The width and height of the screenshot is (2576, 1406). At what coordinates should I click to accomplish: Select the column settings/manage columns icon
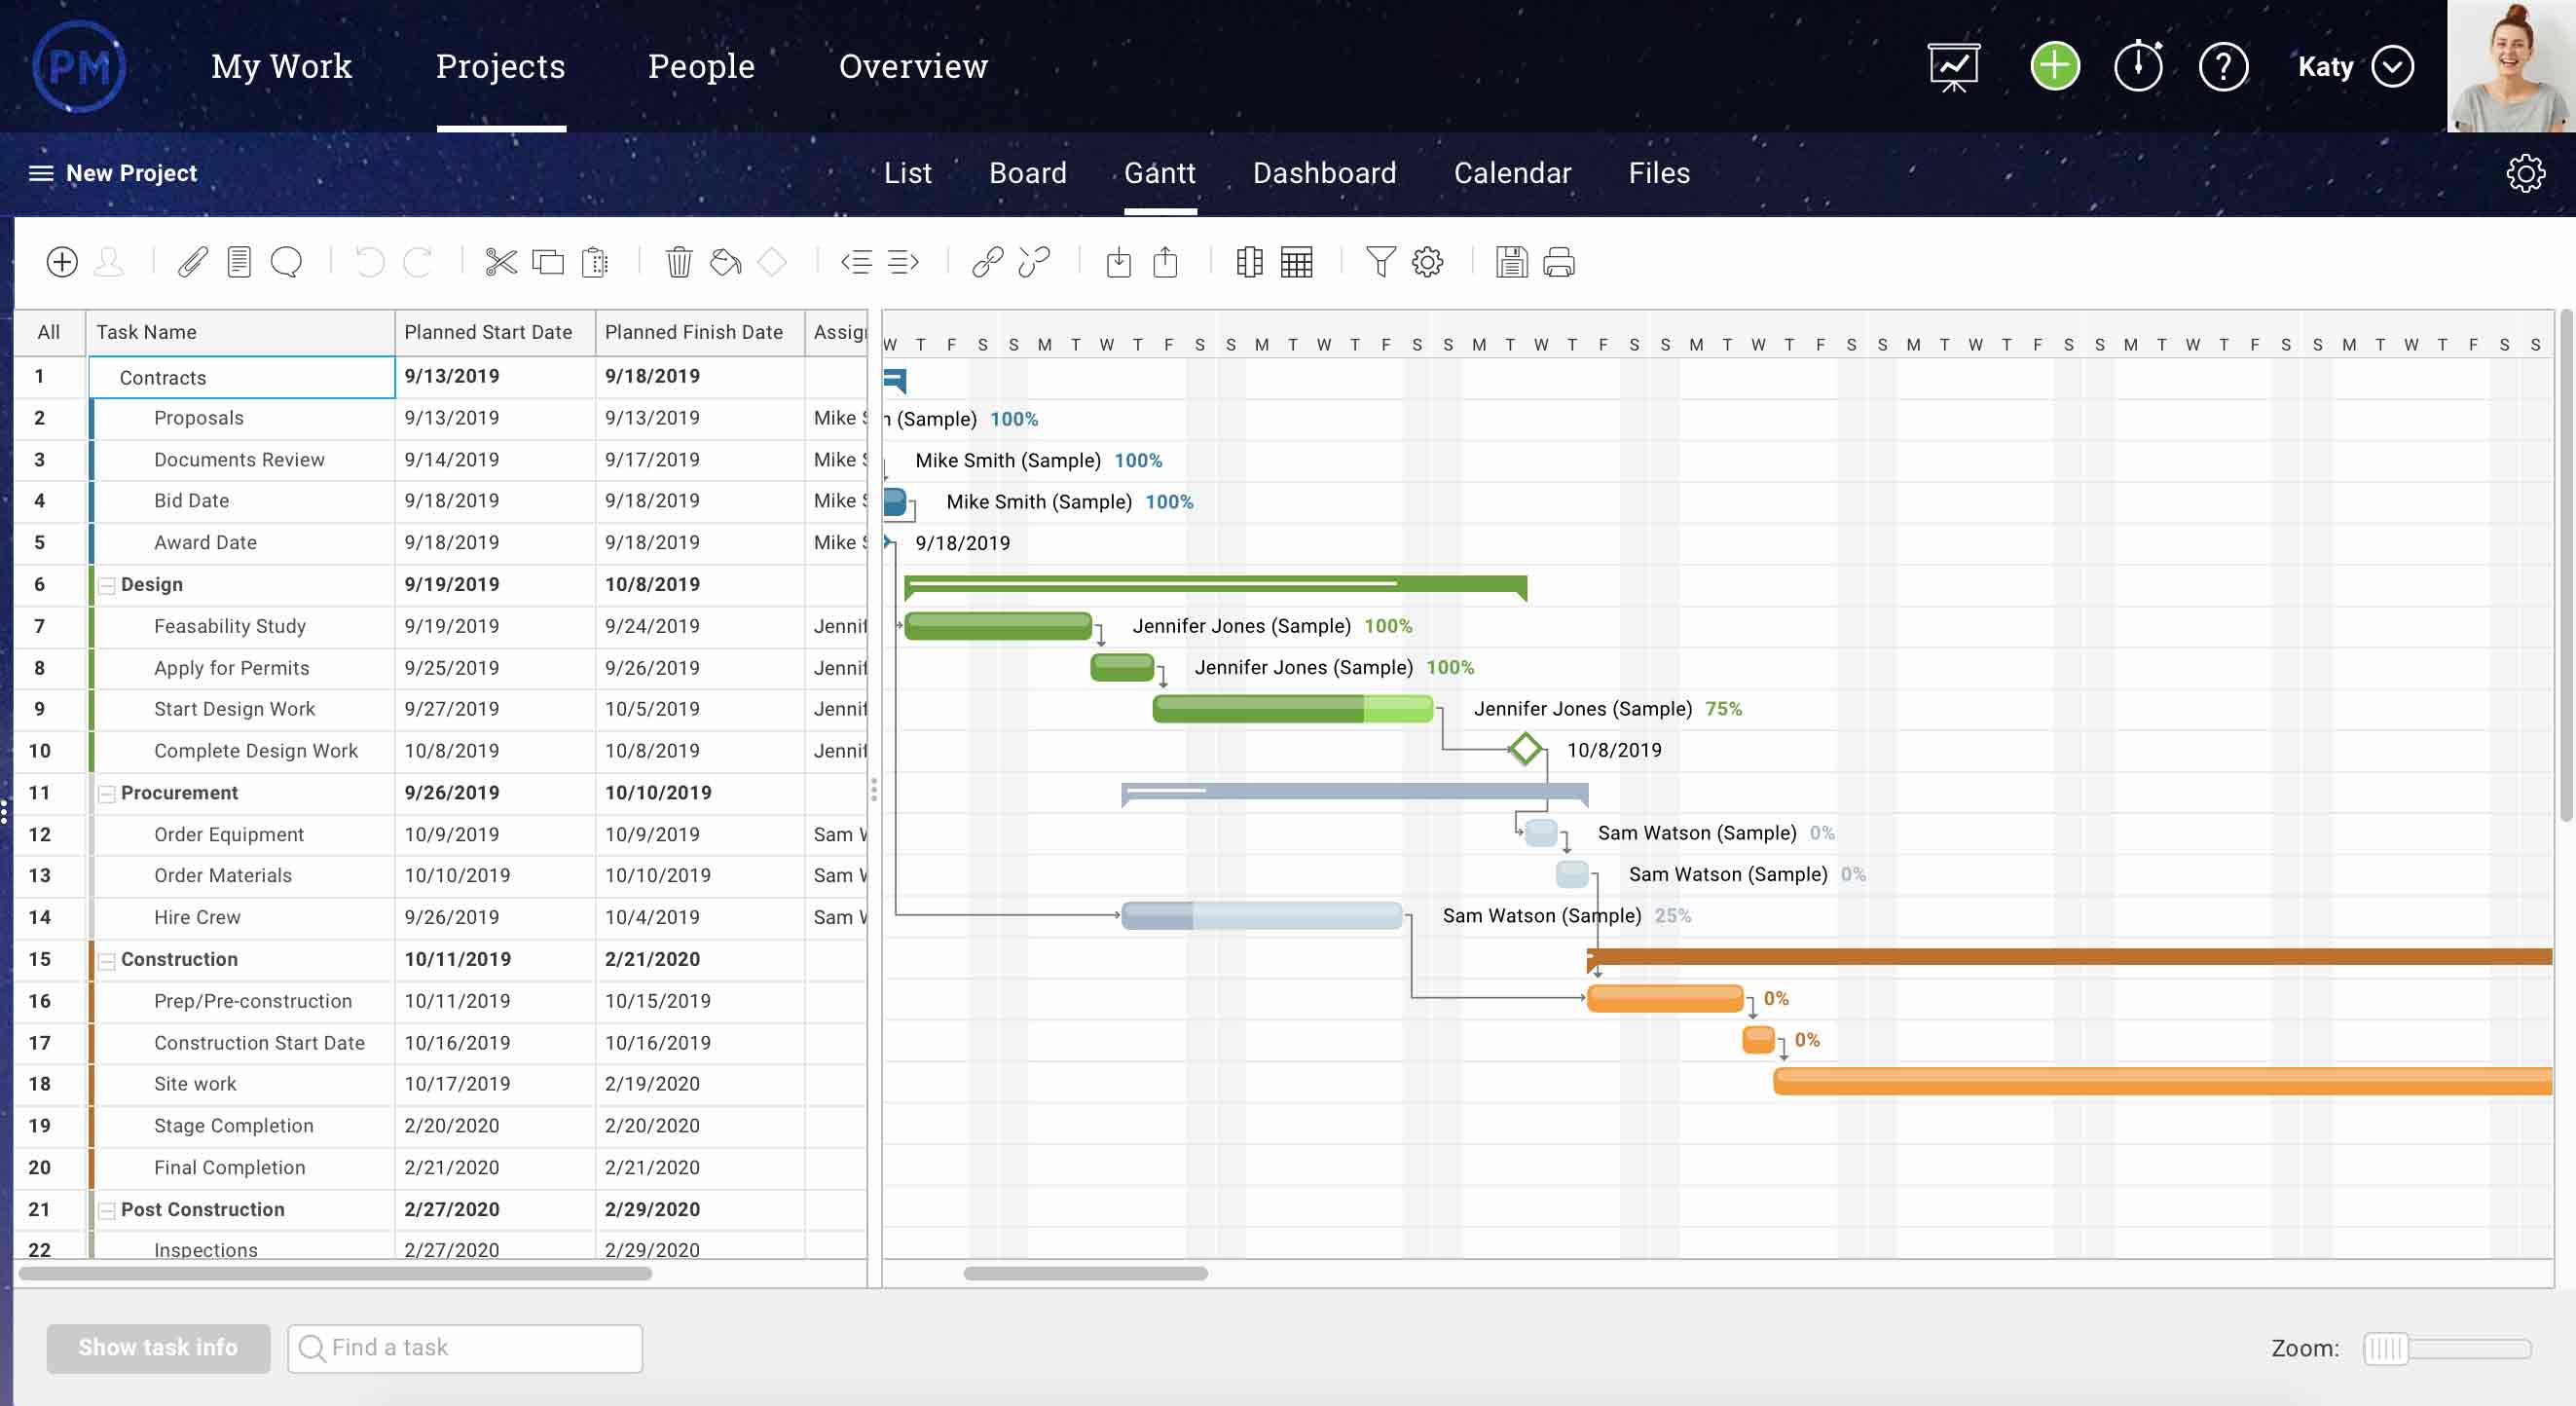coord(1248,262)
